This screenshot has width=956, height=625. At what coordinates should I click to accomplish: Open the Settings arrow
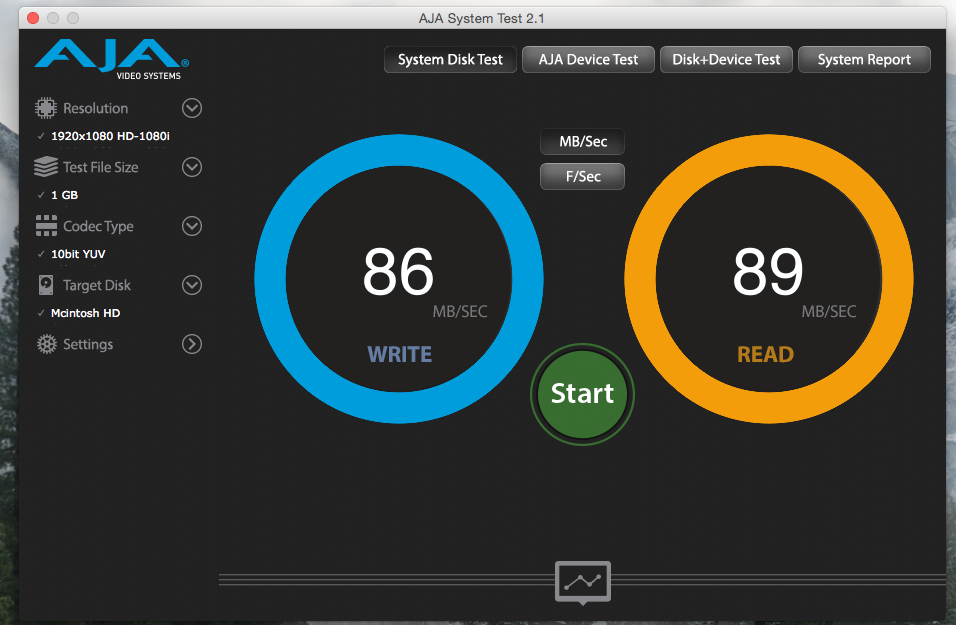click(191, 344)
